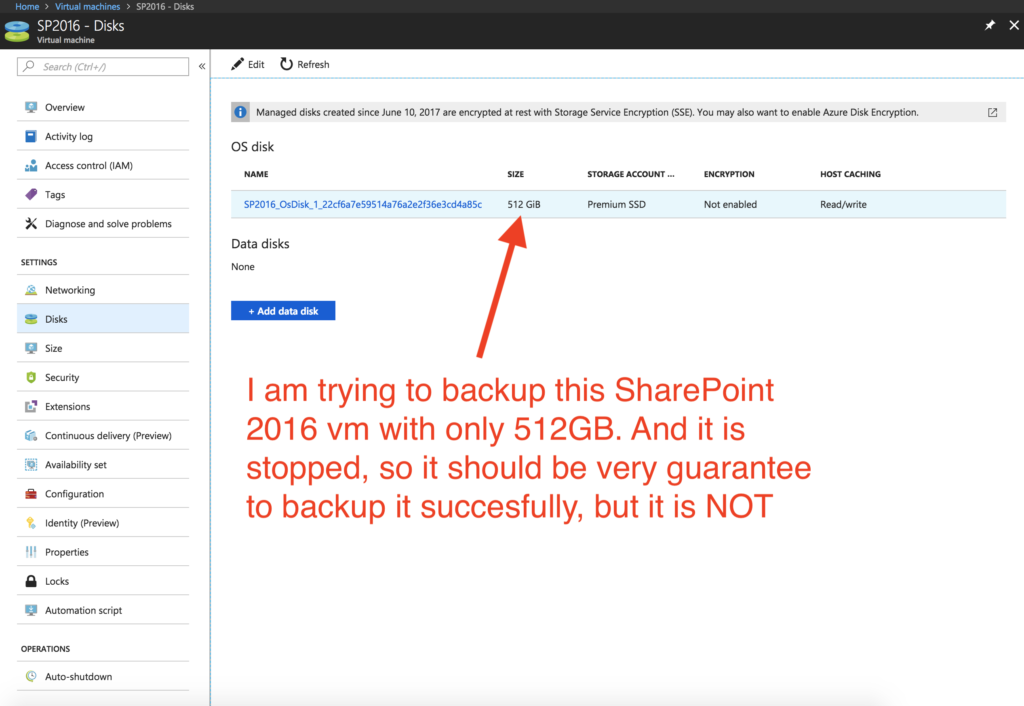Click the Activity log icon

pos(31,136)
